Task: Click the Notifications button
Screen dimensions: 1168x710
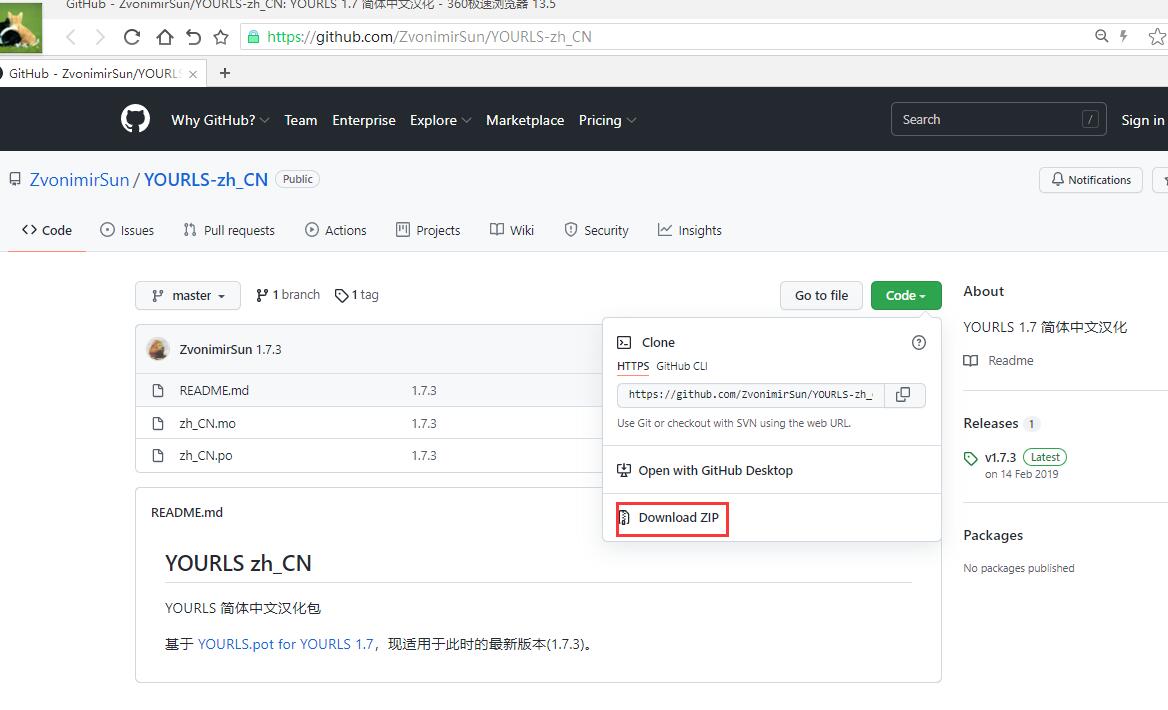Action: tap(1091, 180)
